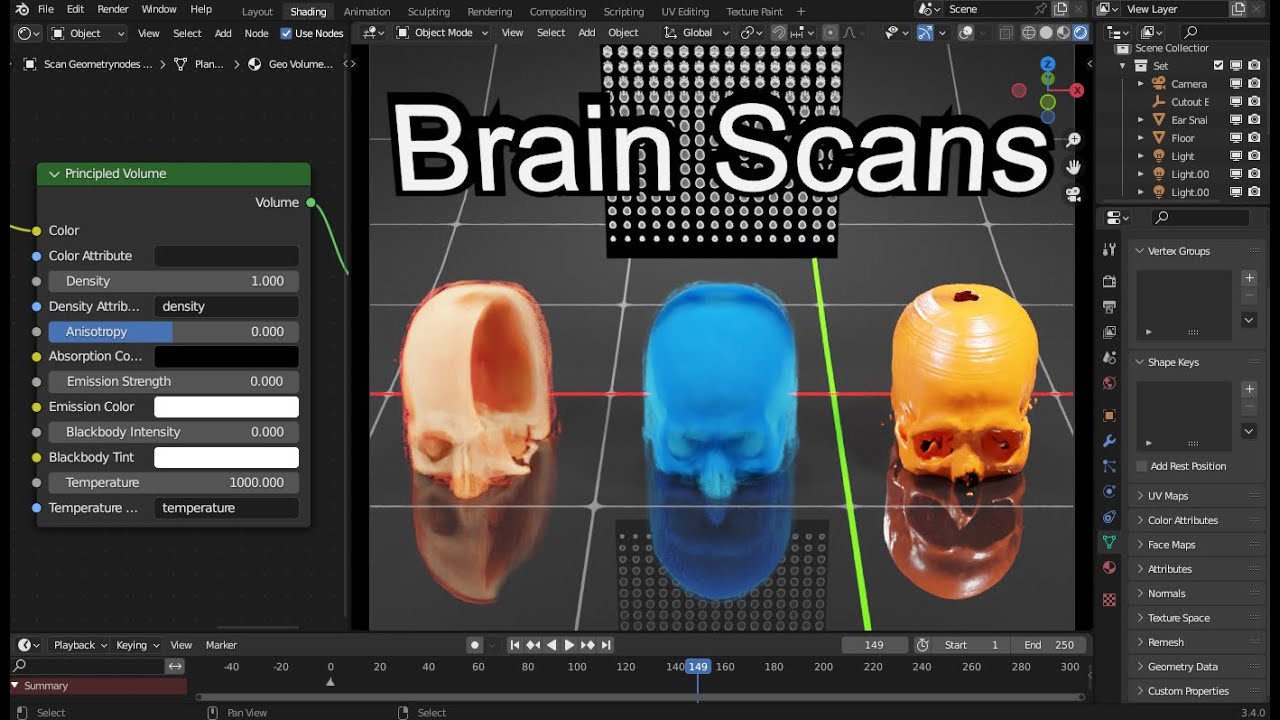Select solid viewport shading
Image resolution: width=1280 pixels, height=720 pixels.
pyautogui.click(x=1046, y=32)
